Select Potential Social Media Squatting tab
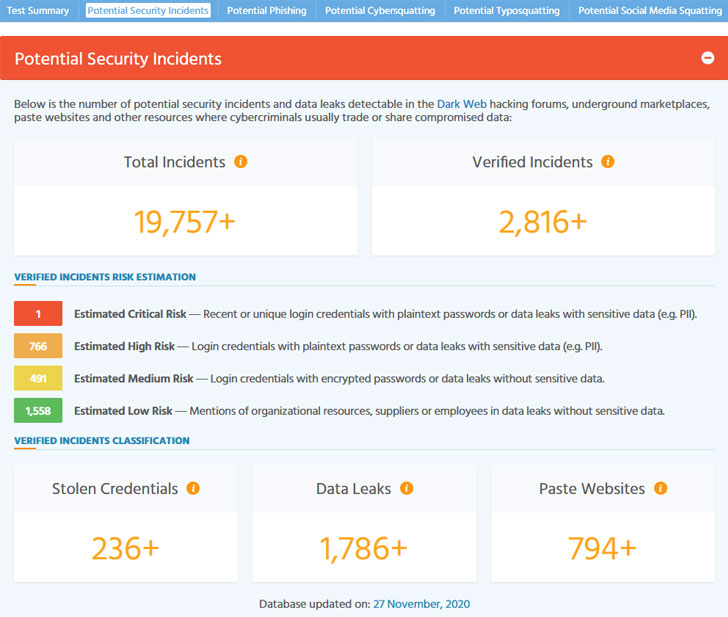The image size is (728, 617). (650, 11)
